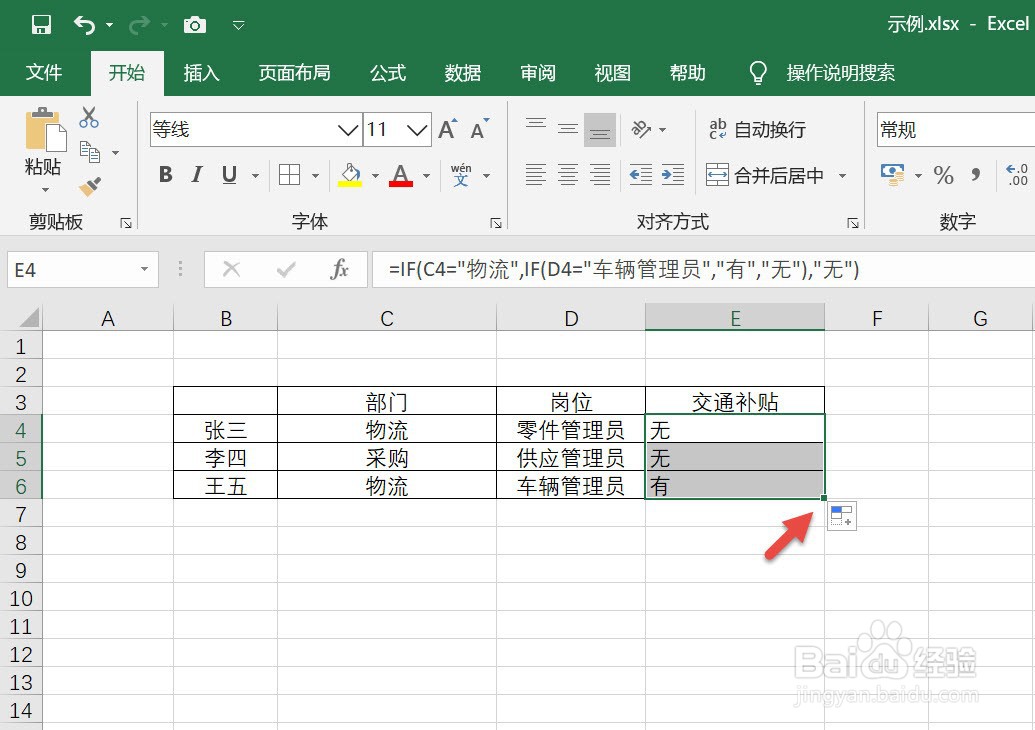Toggle bold formatting

pyautogui.click(x=165, y=175)
